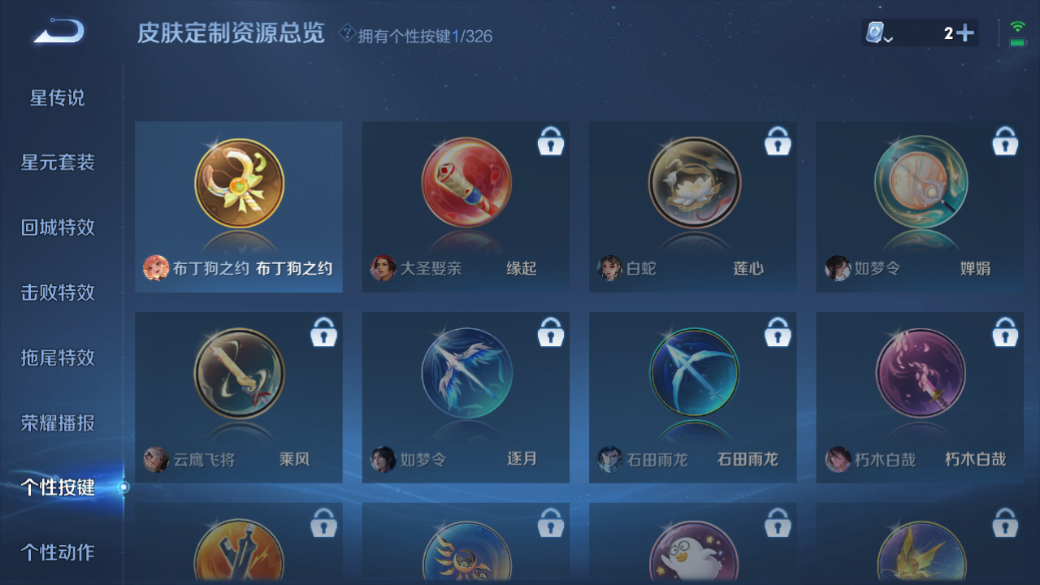Open the 回城特效 sidebar tab
1040x585 pixels.
[58, 228]
